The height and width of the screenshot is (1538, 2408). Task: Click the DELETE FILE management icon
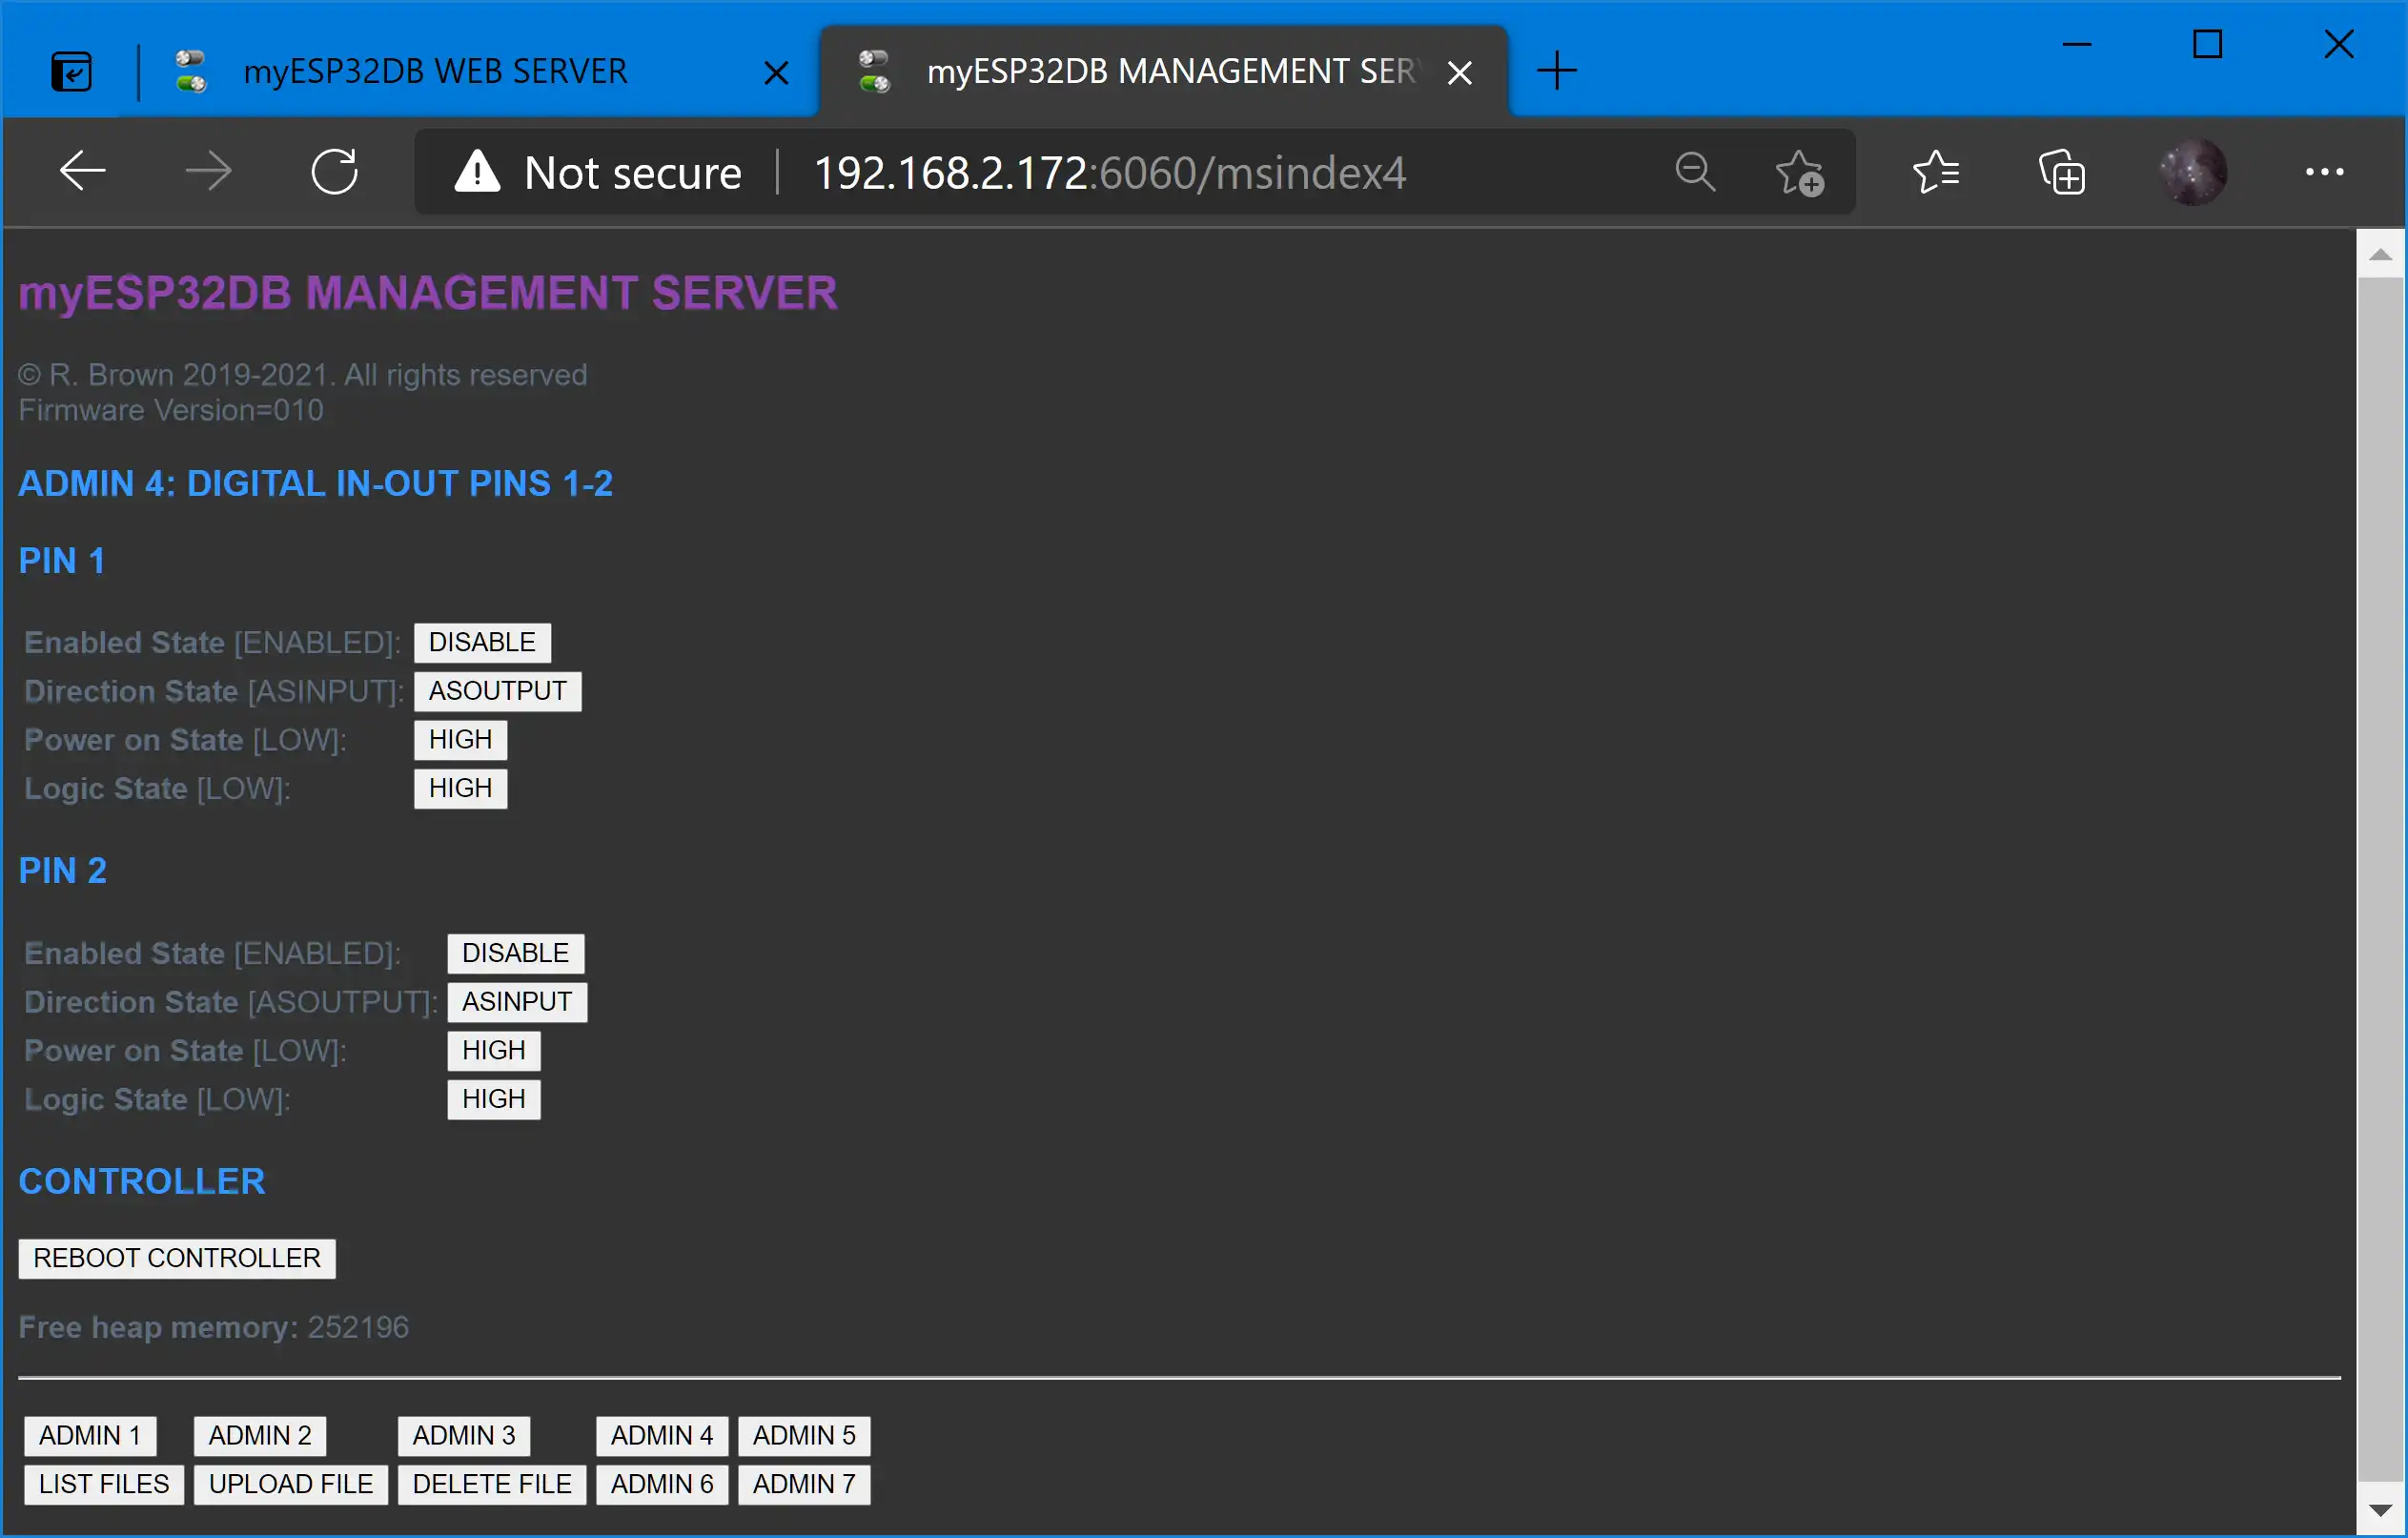[x=490, y=1484]
